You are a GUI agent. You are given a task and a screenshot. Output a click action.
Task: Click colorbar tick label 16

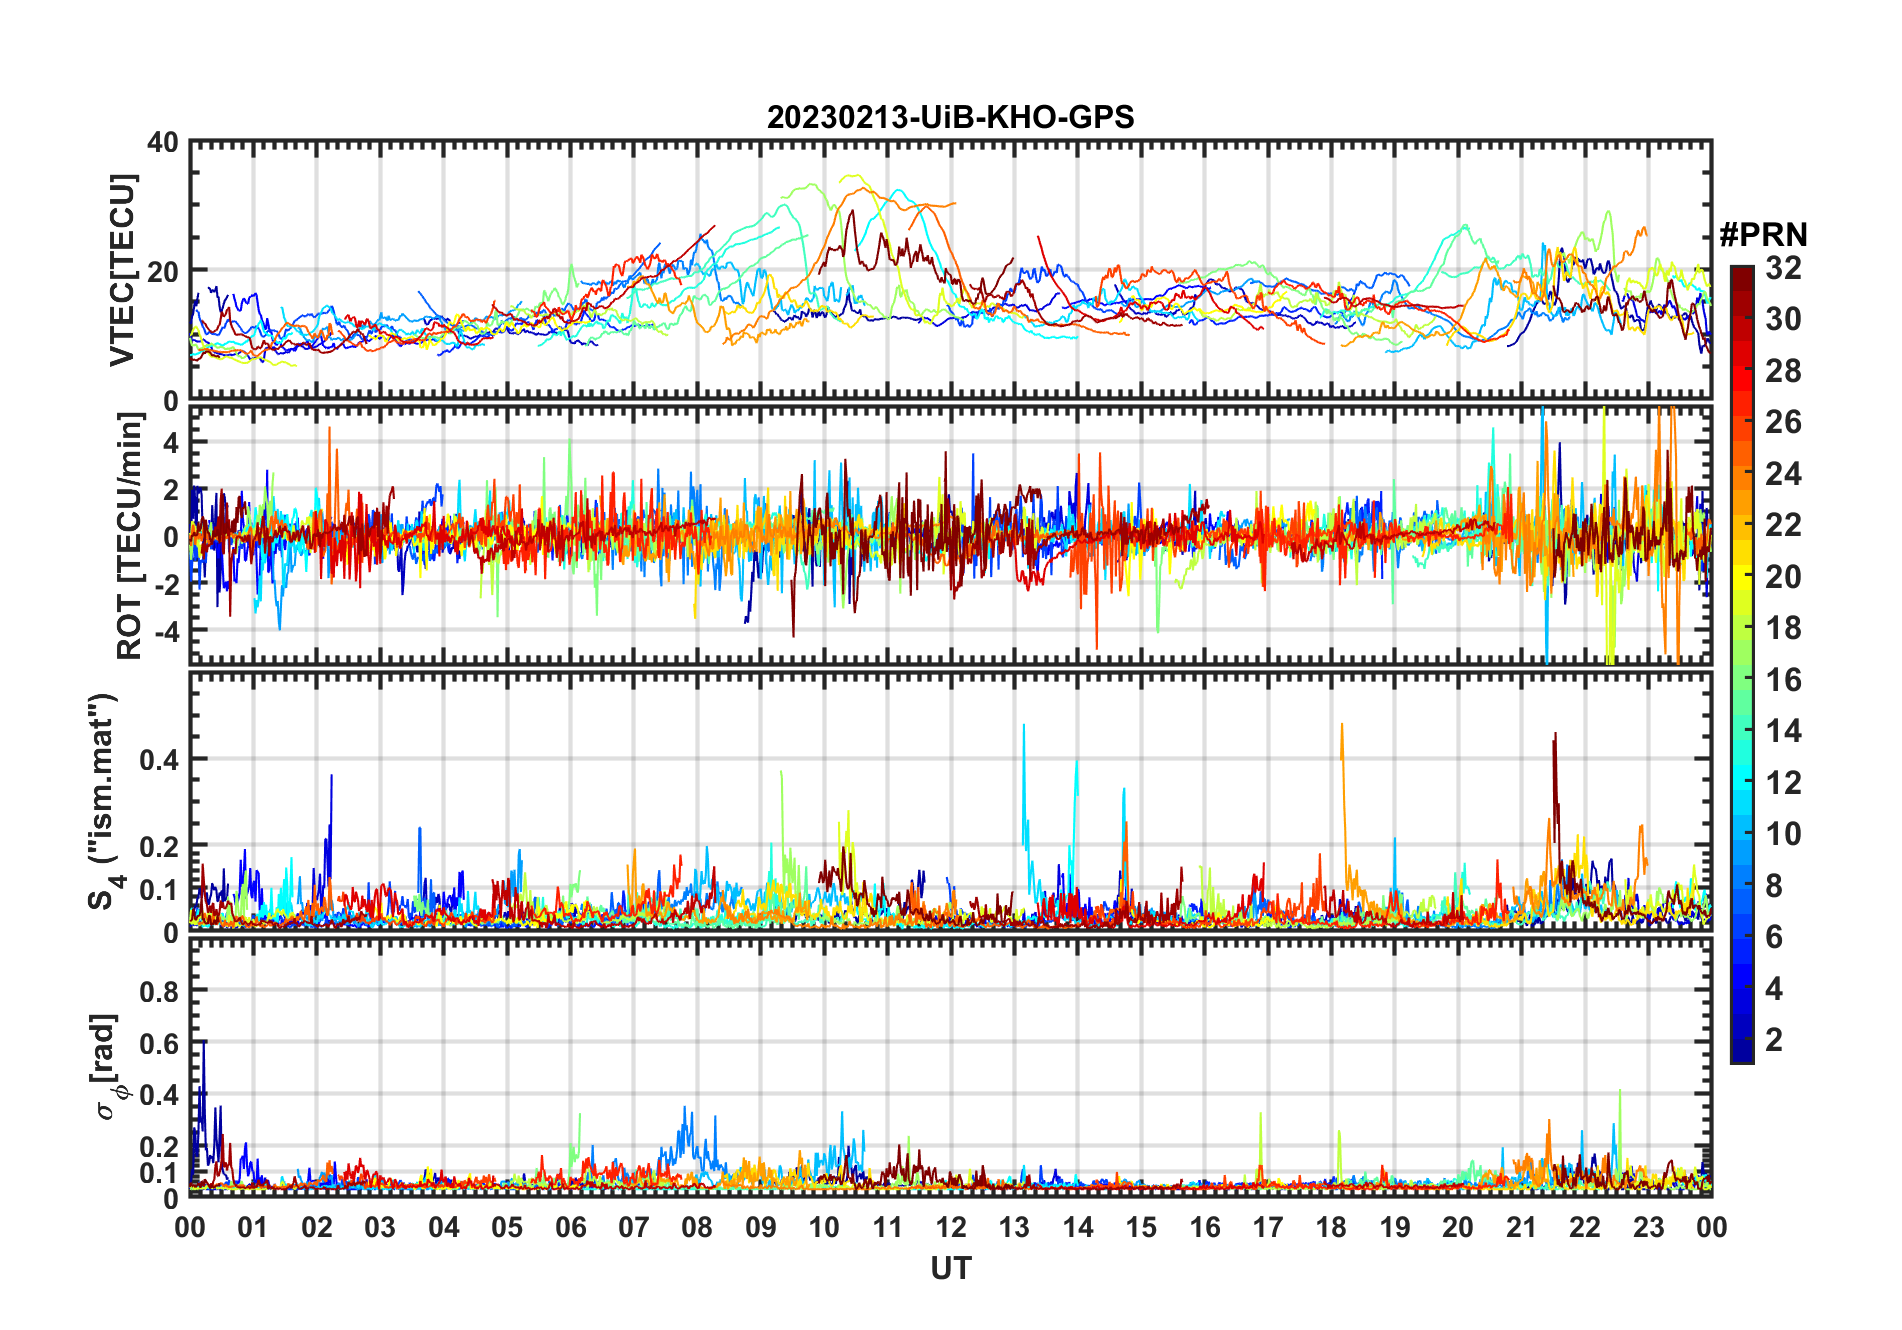click(x=1783, y=680)
